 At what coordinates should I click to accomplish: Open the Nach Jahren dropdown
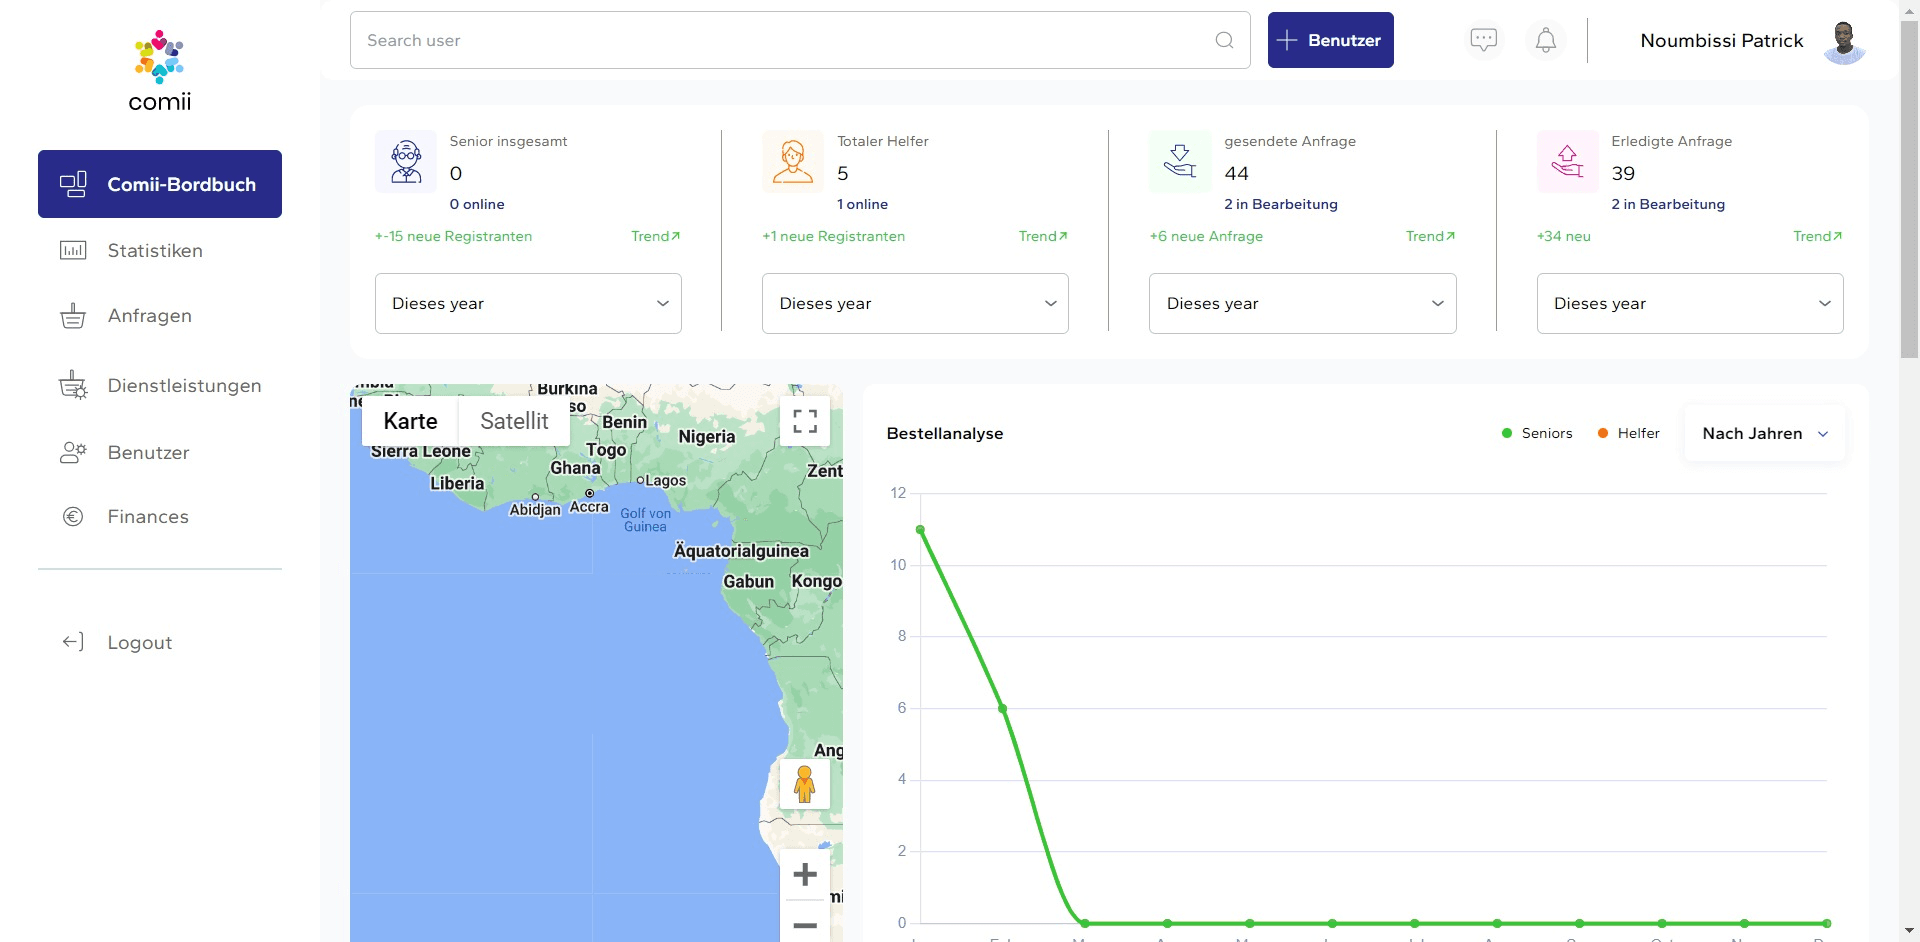click(1765, 433)
